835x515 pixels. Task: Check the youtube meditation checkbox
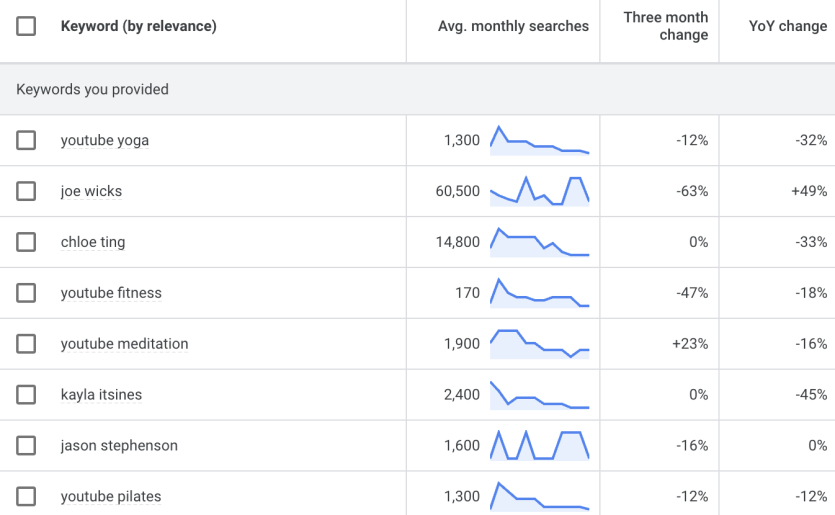click(x=26, y=344)
